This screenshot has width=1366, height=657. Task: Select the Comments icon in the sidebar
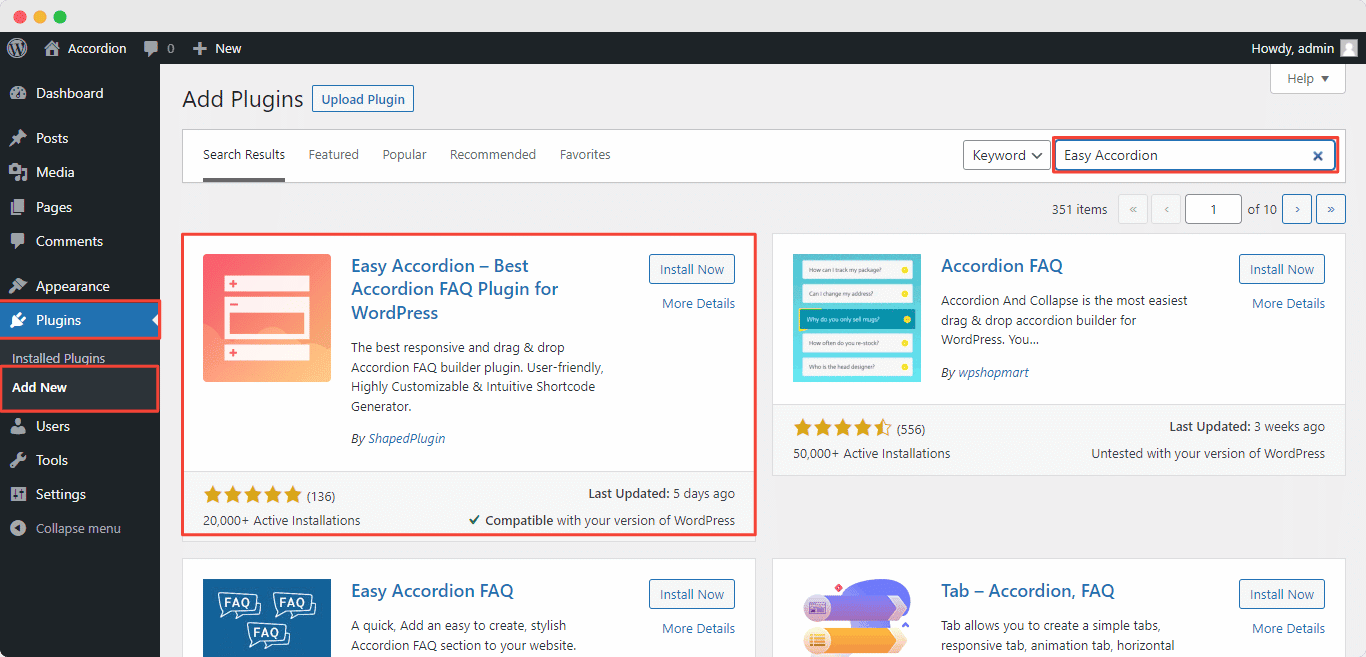click(22, 241)
